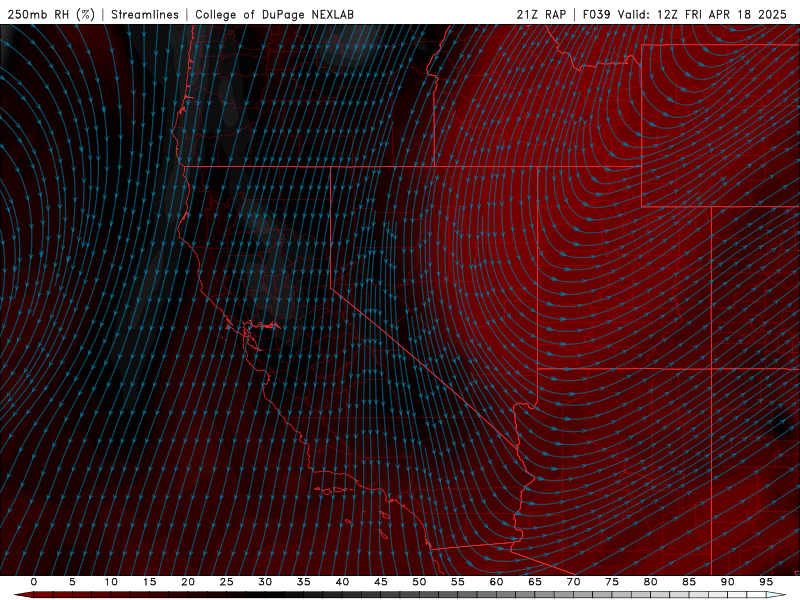The height and width of the screenshot is (600, 800).
Task: Click the colorbar label '80'
Action: 650,582
